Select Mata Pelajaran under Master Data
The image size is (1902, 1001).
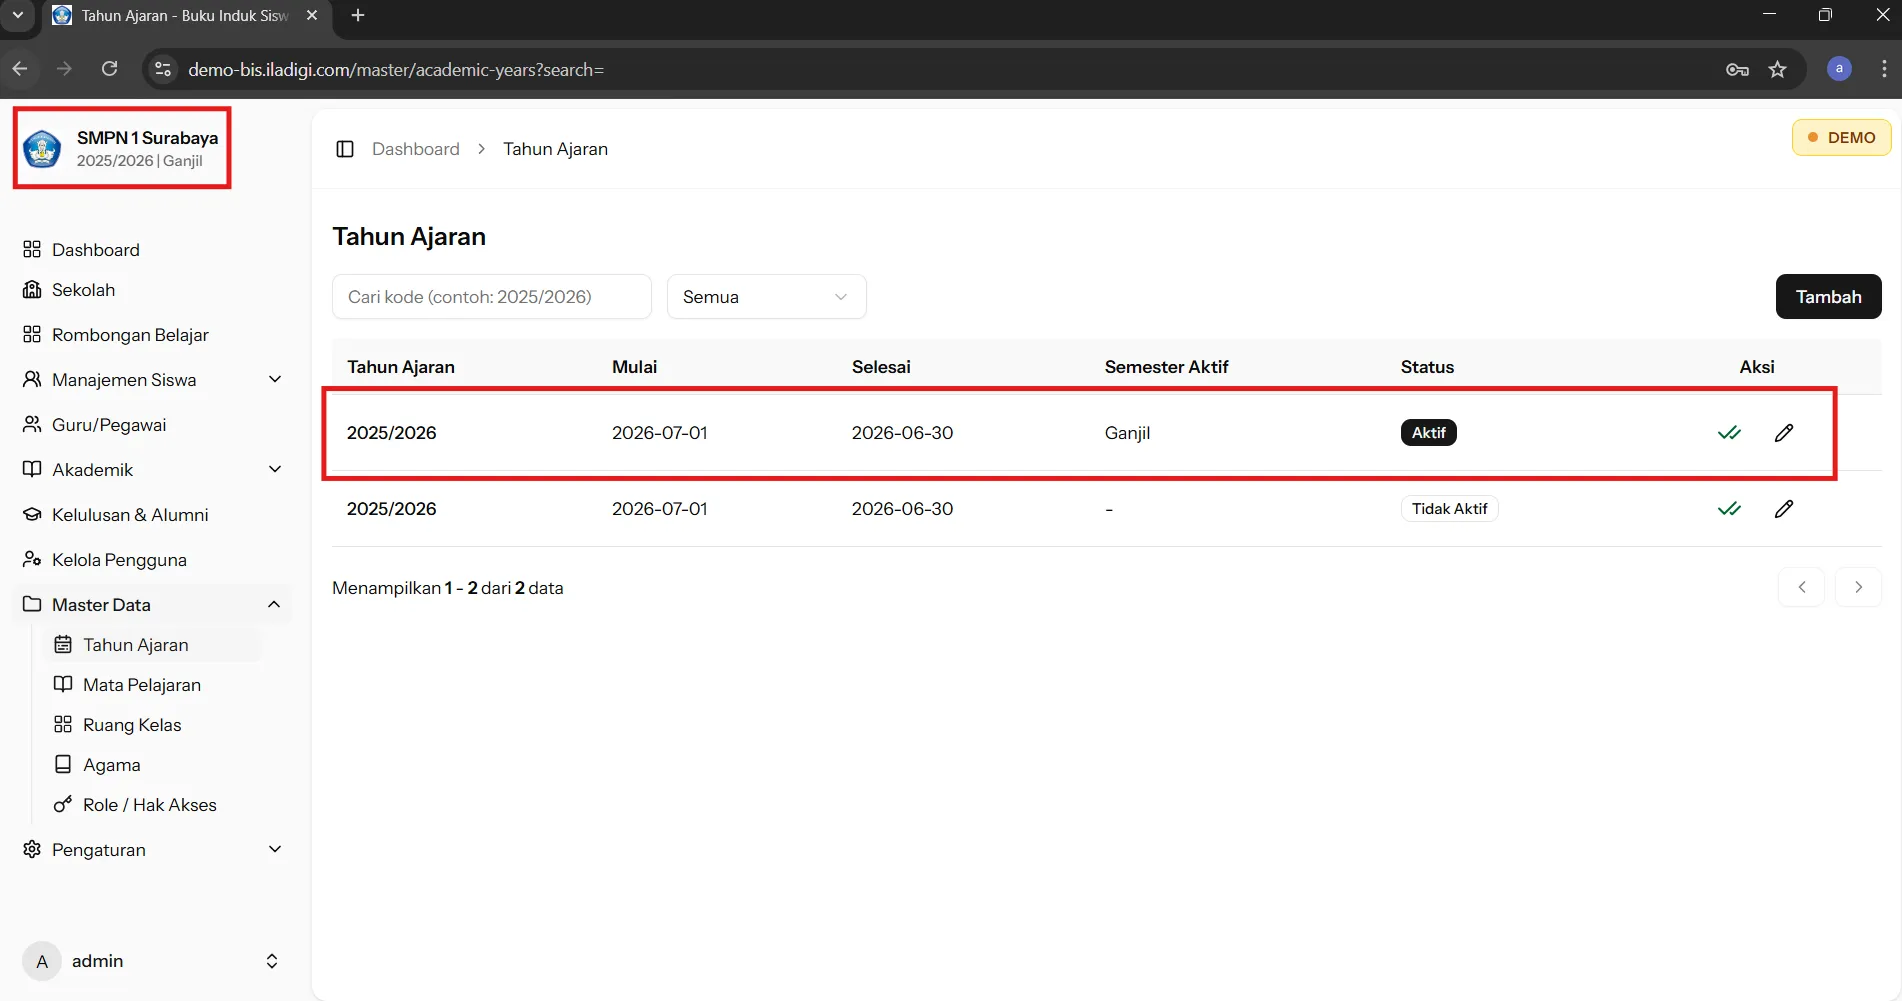[142, 685]
